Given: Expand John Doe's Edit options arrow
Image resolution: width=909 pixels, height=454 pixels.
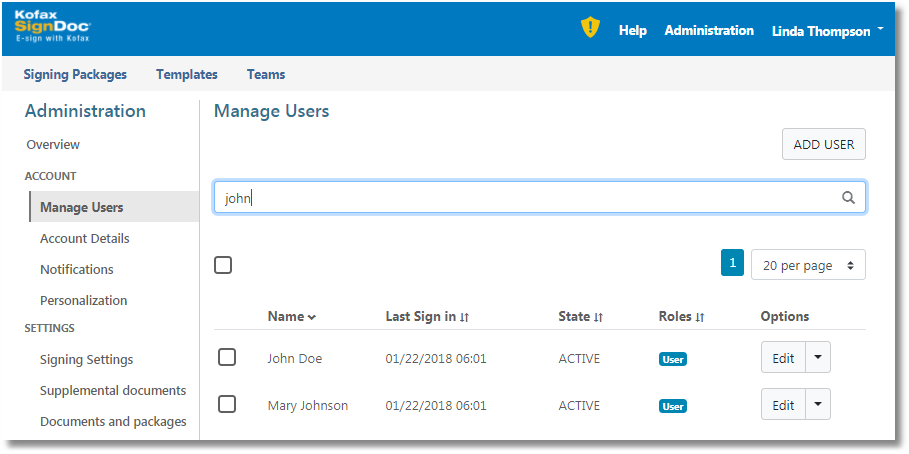Looking at the screenshot, I should click(x=818, y=357).
